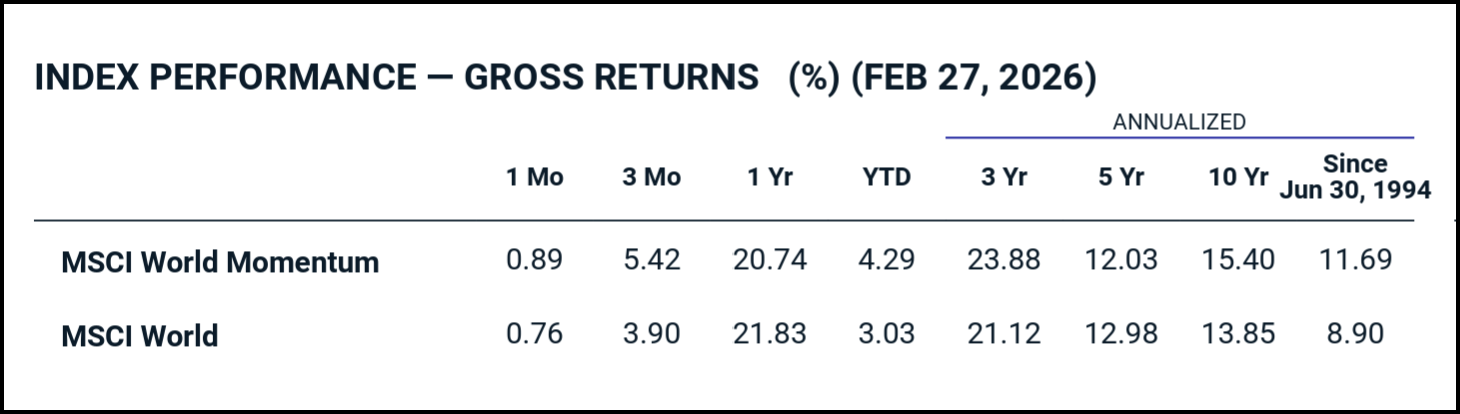Select the MSCI World Momentum row label
The image size is (1460, 414).
pyautogui.click(x=220, y=262)
